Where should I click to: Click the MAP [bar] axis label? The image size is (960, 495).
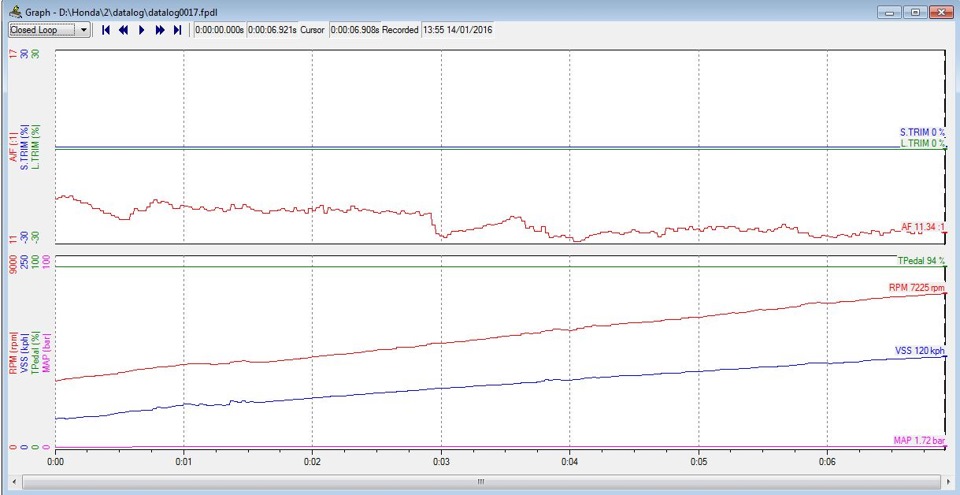pyautogui.click(x=47, y=352)
